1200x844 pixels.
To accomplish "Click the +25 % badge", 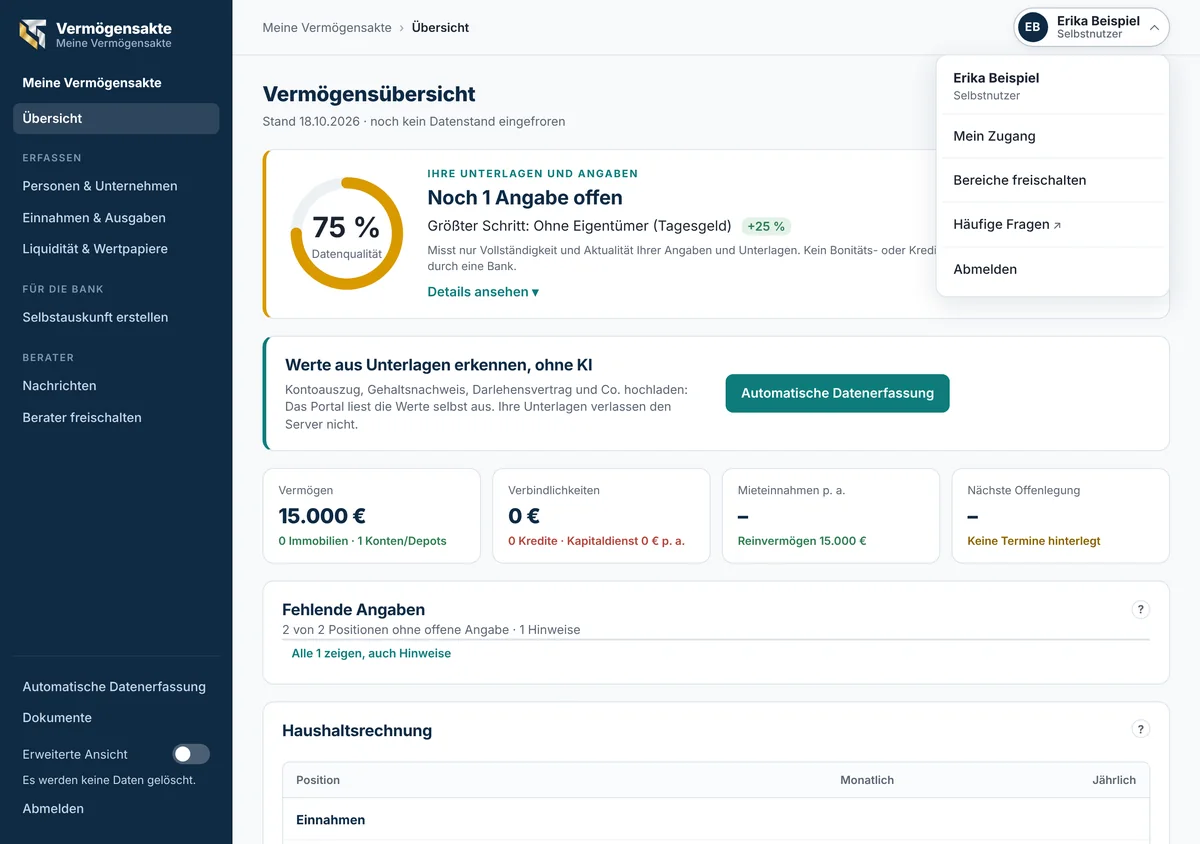I will [766, 226].
